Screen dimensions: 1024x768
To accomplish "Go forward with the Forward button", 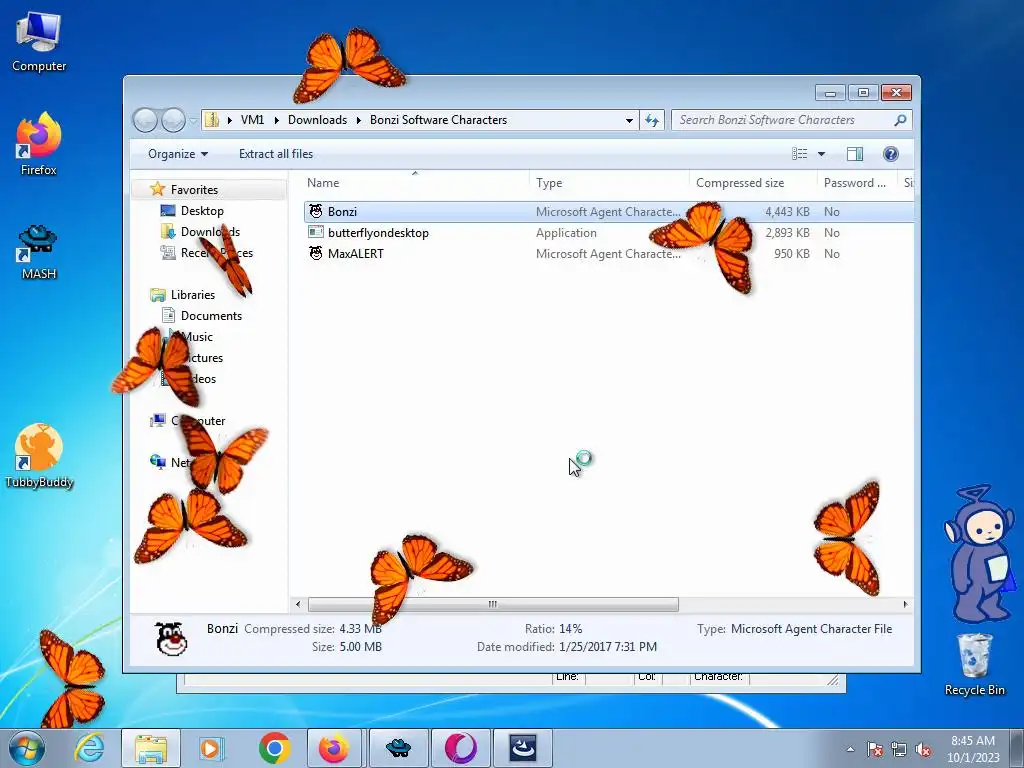I will (173, 120).
